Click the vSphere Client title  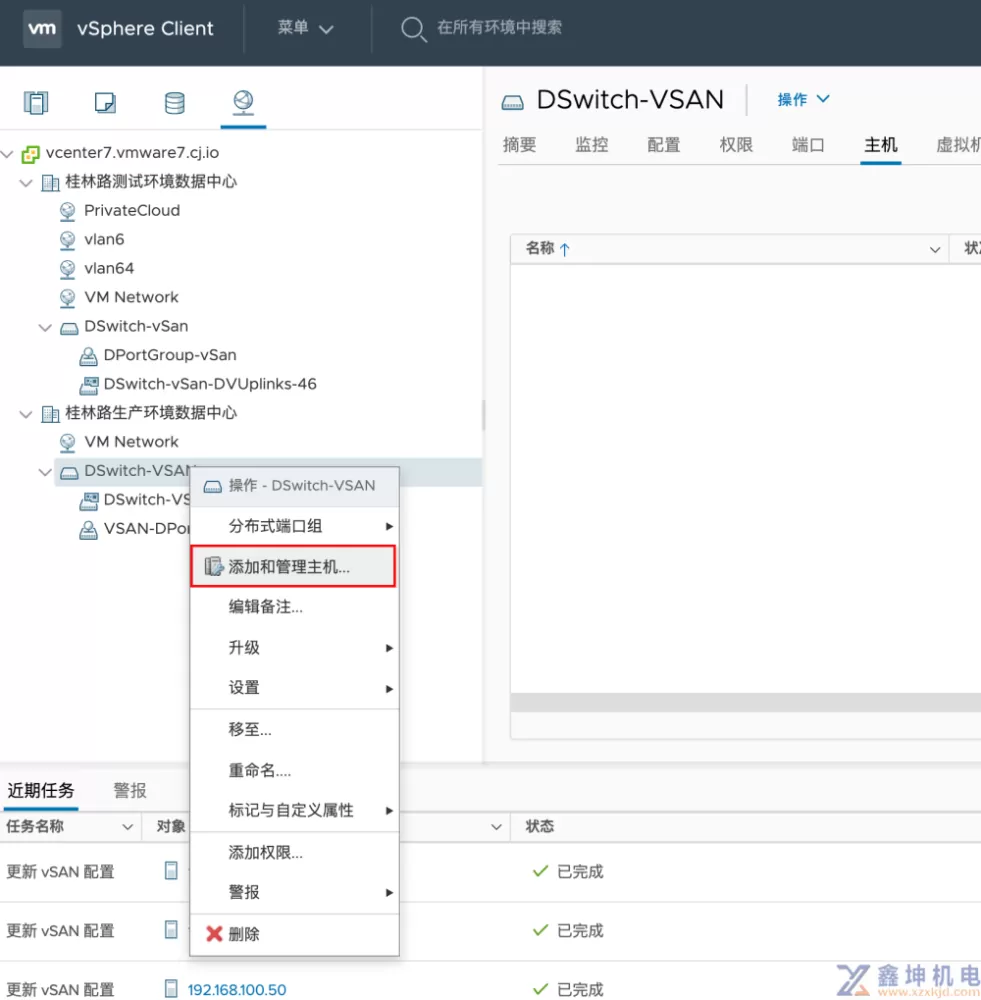(x=145, y=29)
